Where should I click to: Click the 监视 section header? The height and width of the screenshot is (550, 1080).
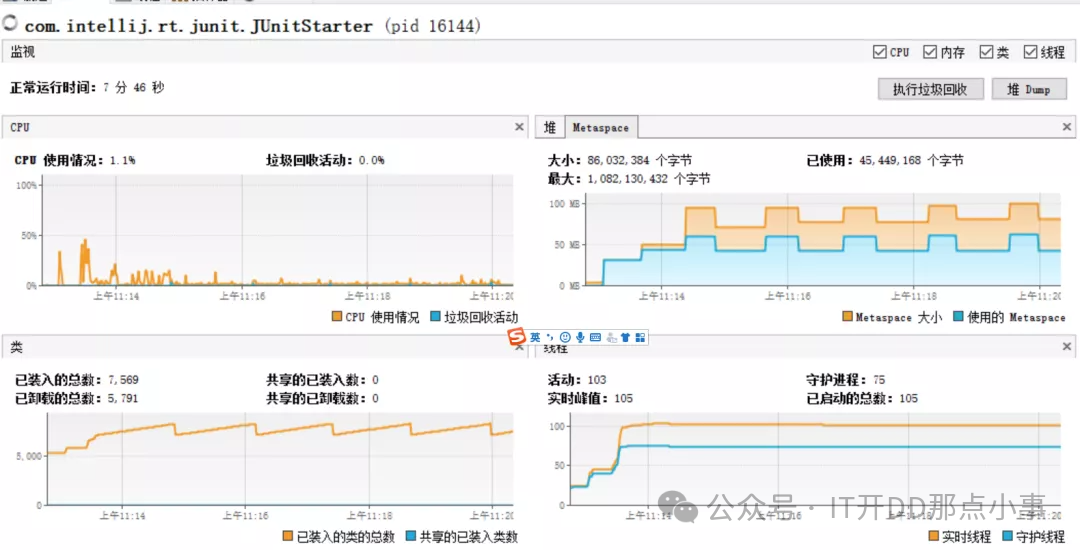(x=22, y=52)
